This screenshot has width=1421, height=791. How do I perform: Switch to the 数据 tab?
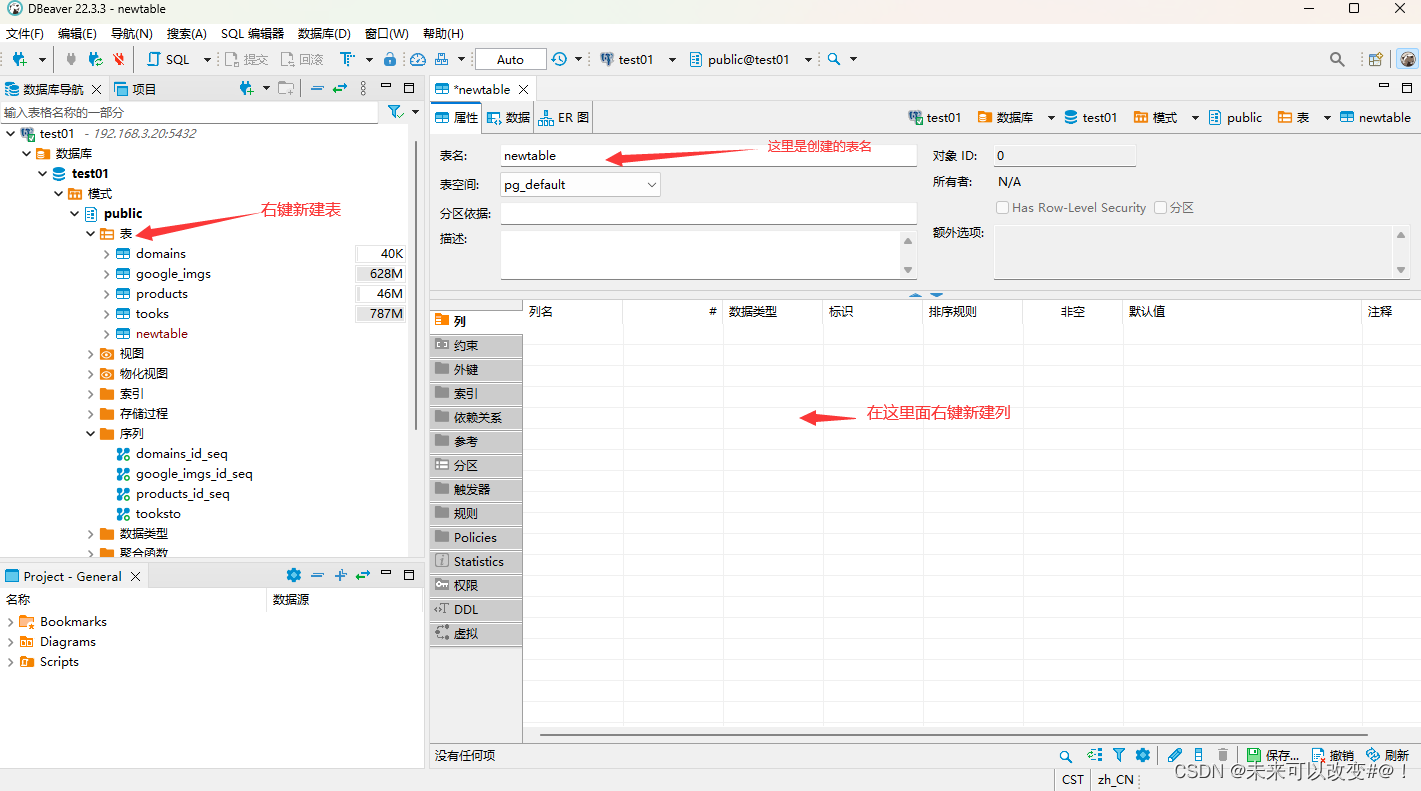click(508, 117)
